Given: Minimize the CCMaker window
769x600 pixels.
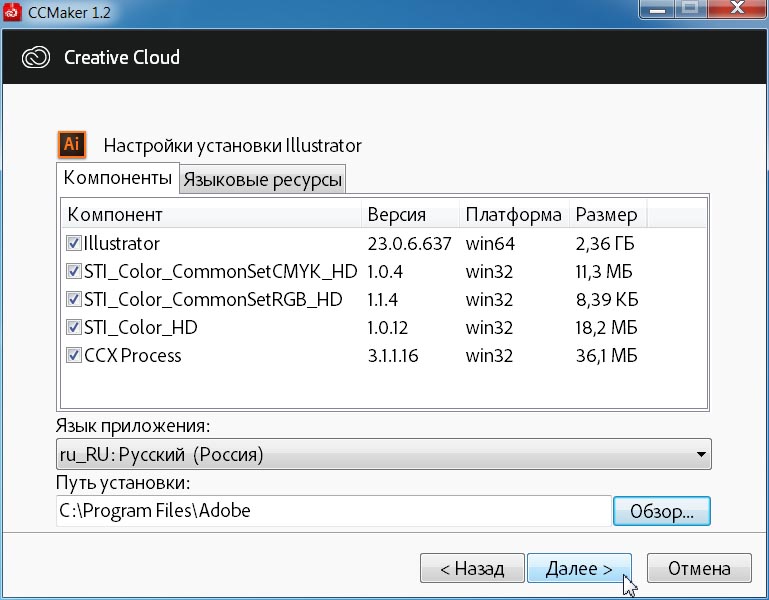Looking at the screenshot, I should tap(657, 9).
